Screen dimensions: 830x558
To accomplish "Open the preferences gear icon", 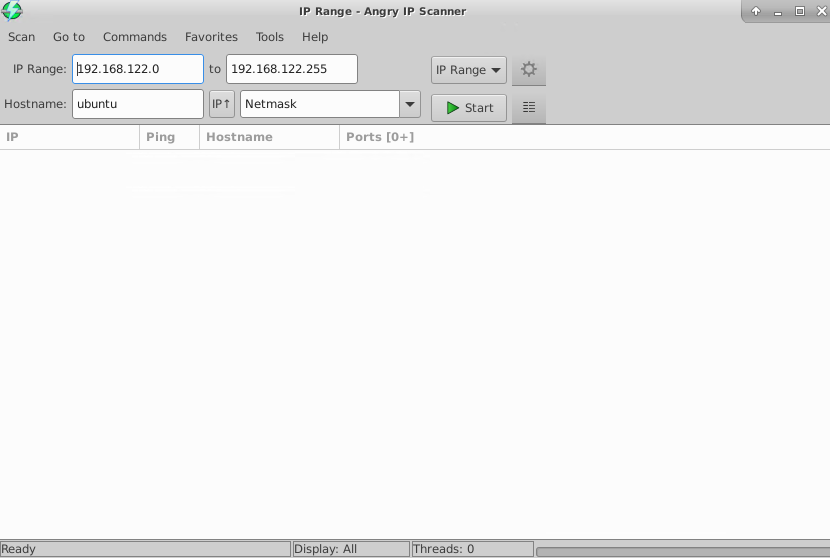I will pos(528,69).
